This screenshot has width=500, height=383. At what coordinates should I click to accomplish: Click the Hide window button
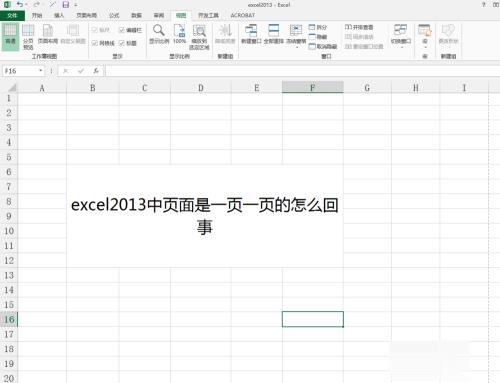[318, 37]
